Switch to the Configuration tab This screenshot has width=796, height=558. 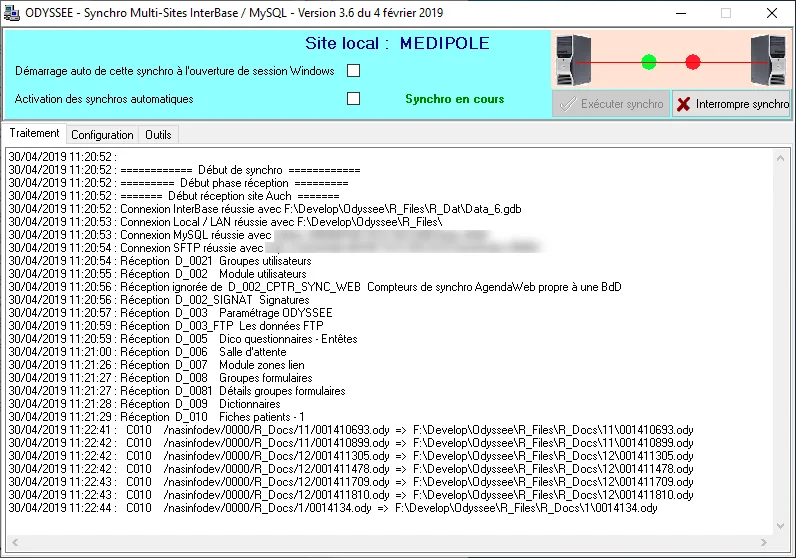(102, 135)
